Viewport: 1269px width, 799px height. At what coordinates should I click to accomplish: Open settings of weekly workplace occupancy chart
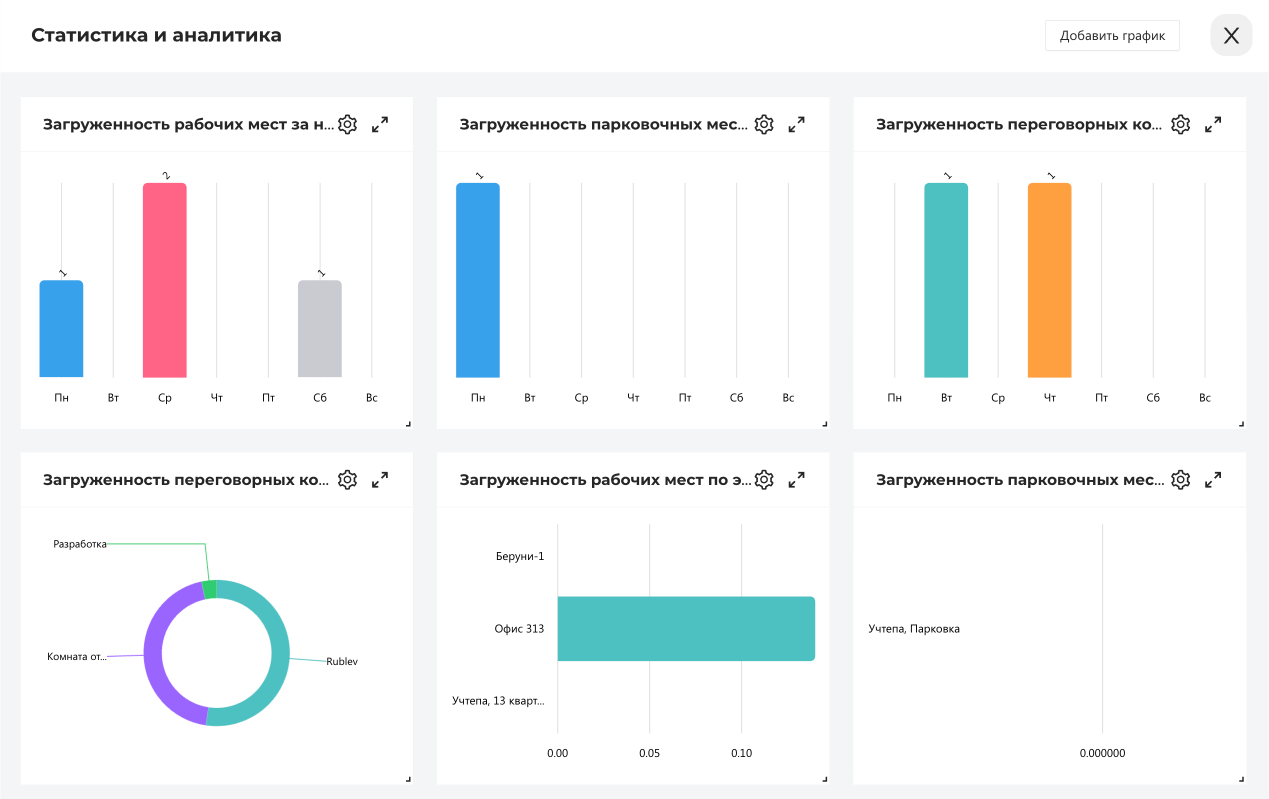coord(347,125)
